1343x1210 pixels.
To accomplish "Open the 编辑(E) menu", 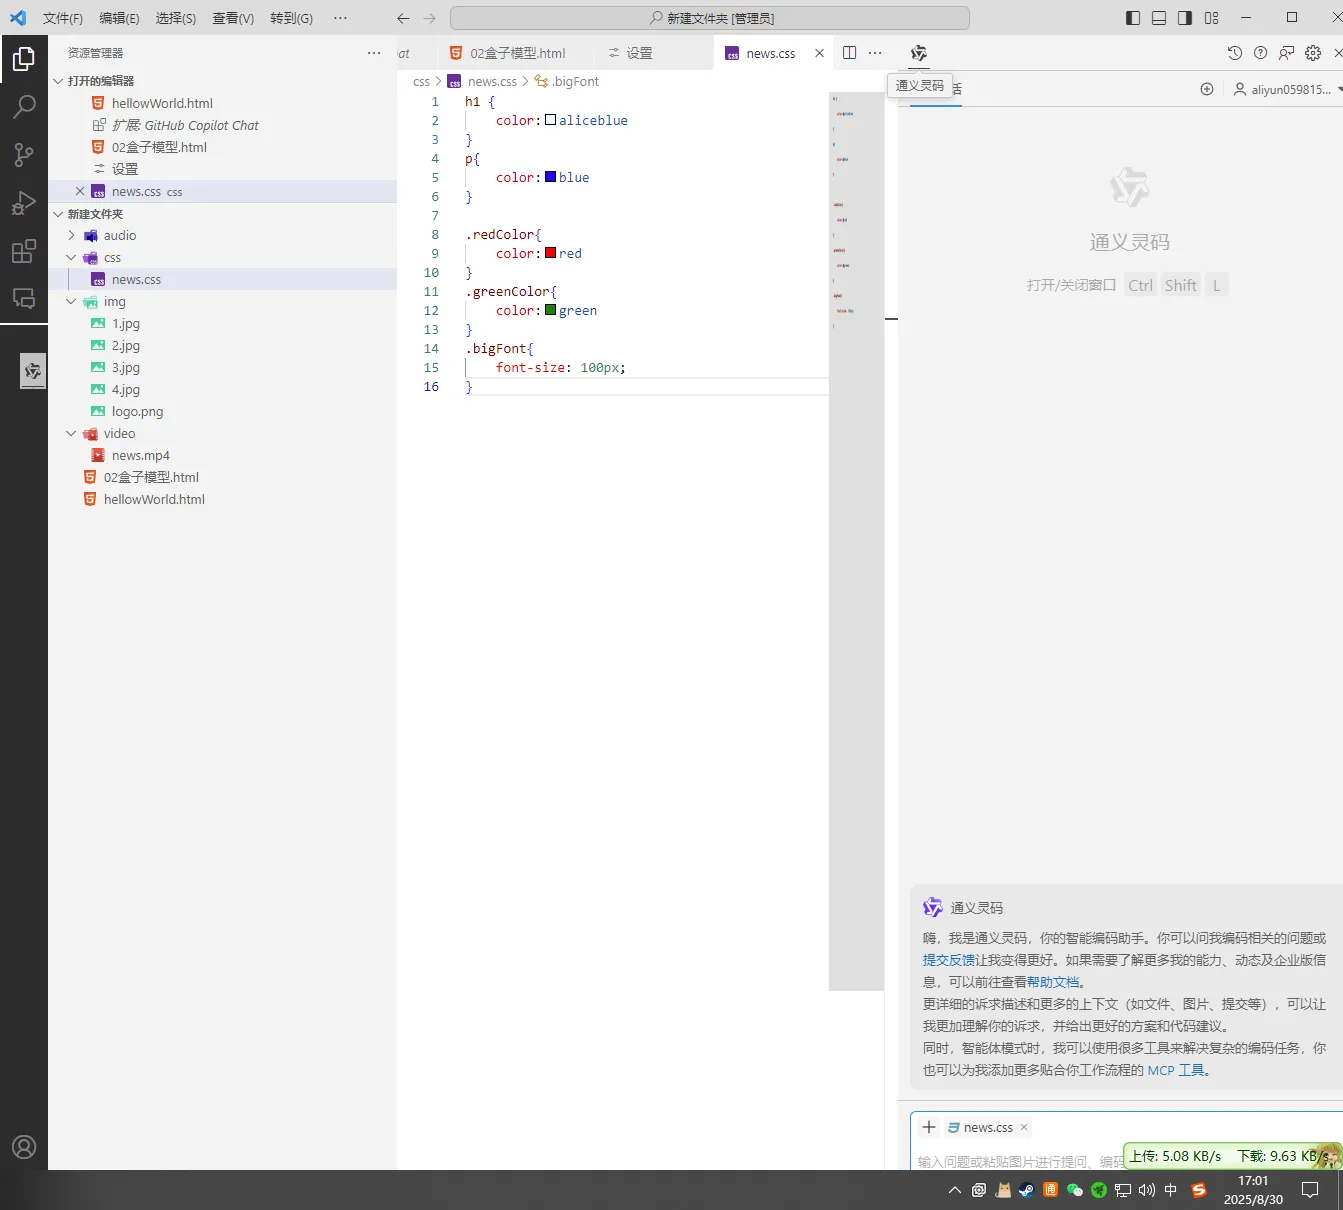I will (119, 18).
